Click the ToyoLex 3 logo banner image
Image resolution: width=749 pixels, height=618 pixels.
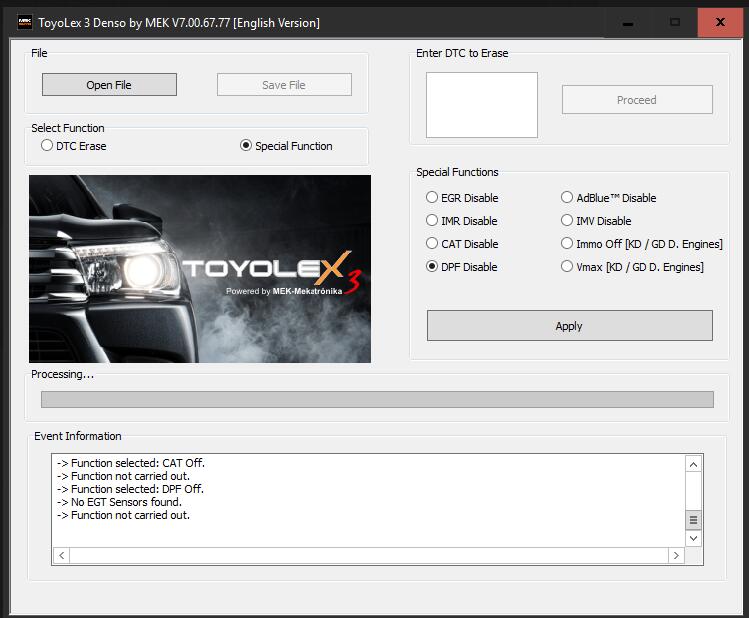[200, 269]
